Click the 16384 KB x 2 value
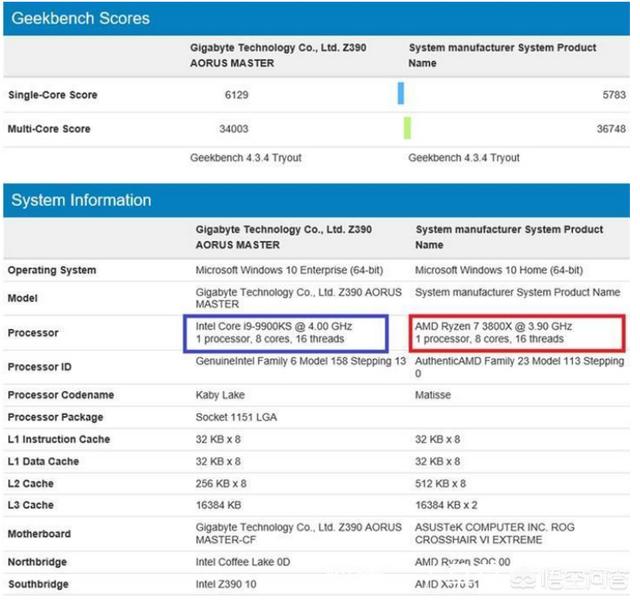This screenshot has height=601, width=640. (446, 505)
